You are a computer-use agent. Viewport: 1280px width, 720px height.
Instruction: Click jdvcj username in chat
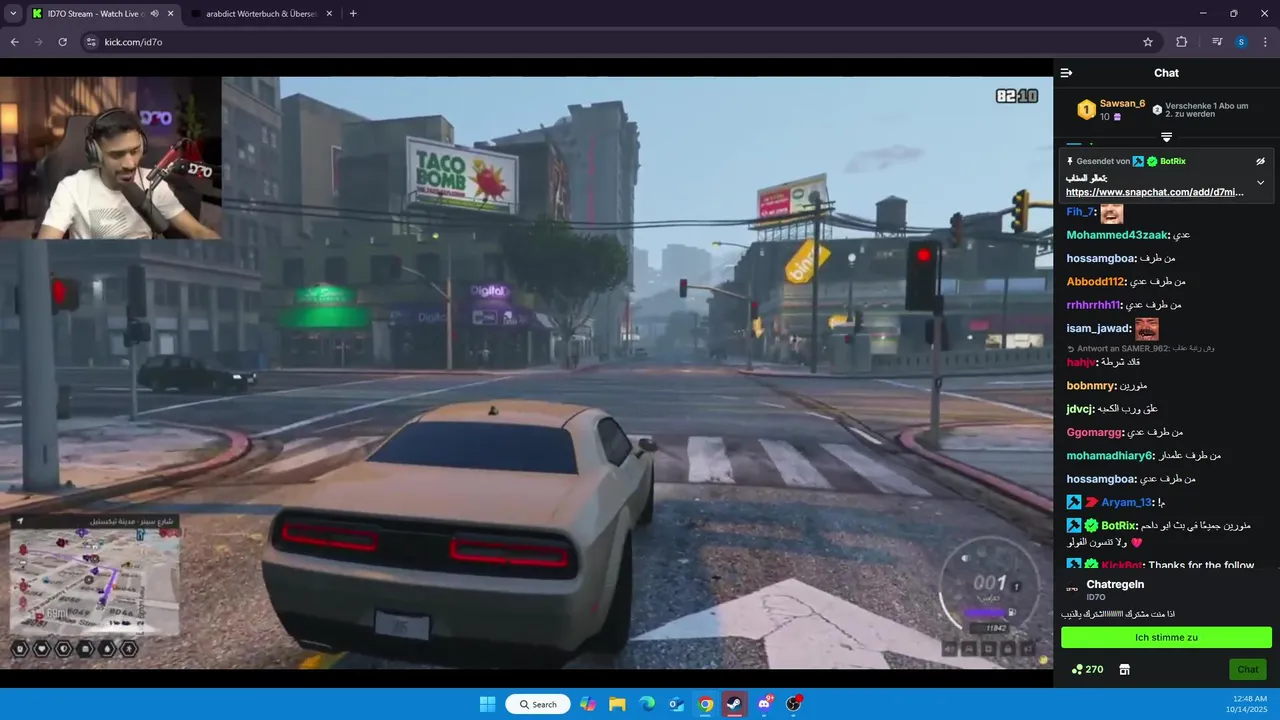1080,409
